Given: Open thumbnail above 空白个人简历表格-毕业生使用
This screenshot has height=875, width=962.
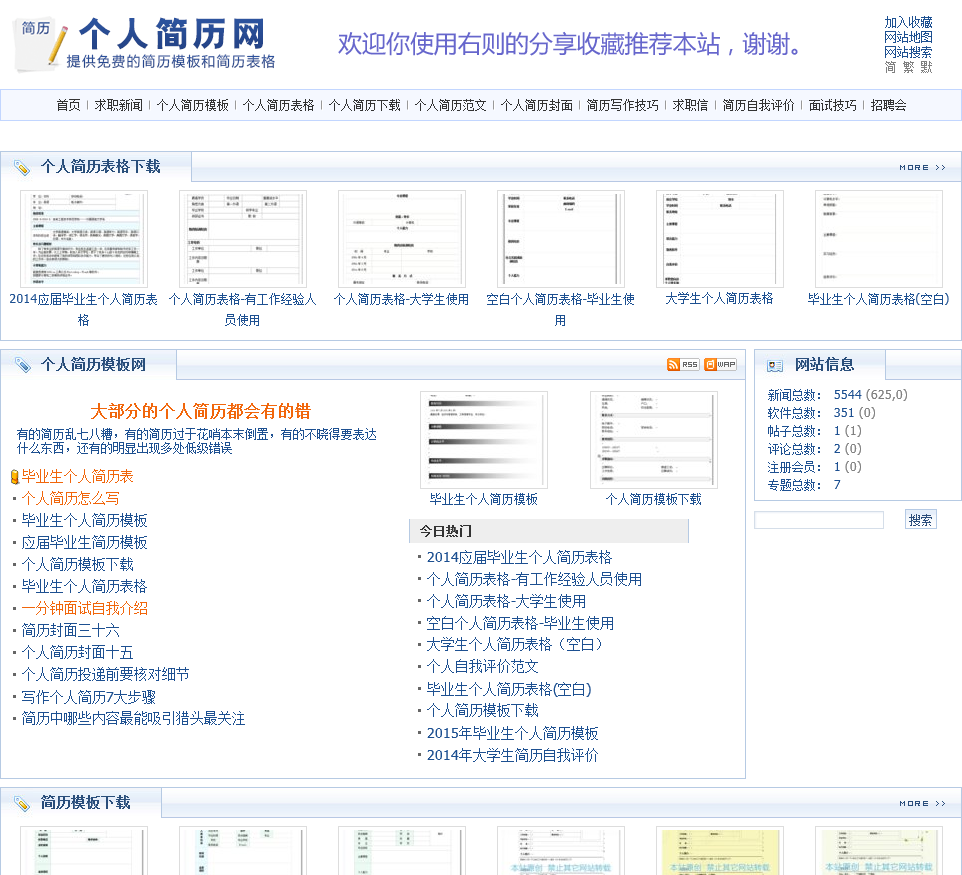Looking at the screenshot, I should (x=561, y=239).
